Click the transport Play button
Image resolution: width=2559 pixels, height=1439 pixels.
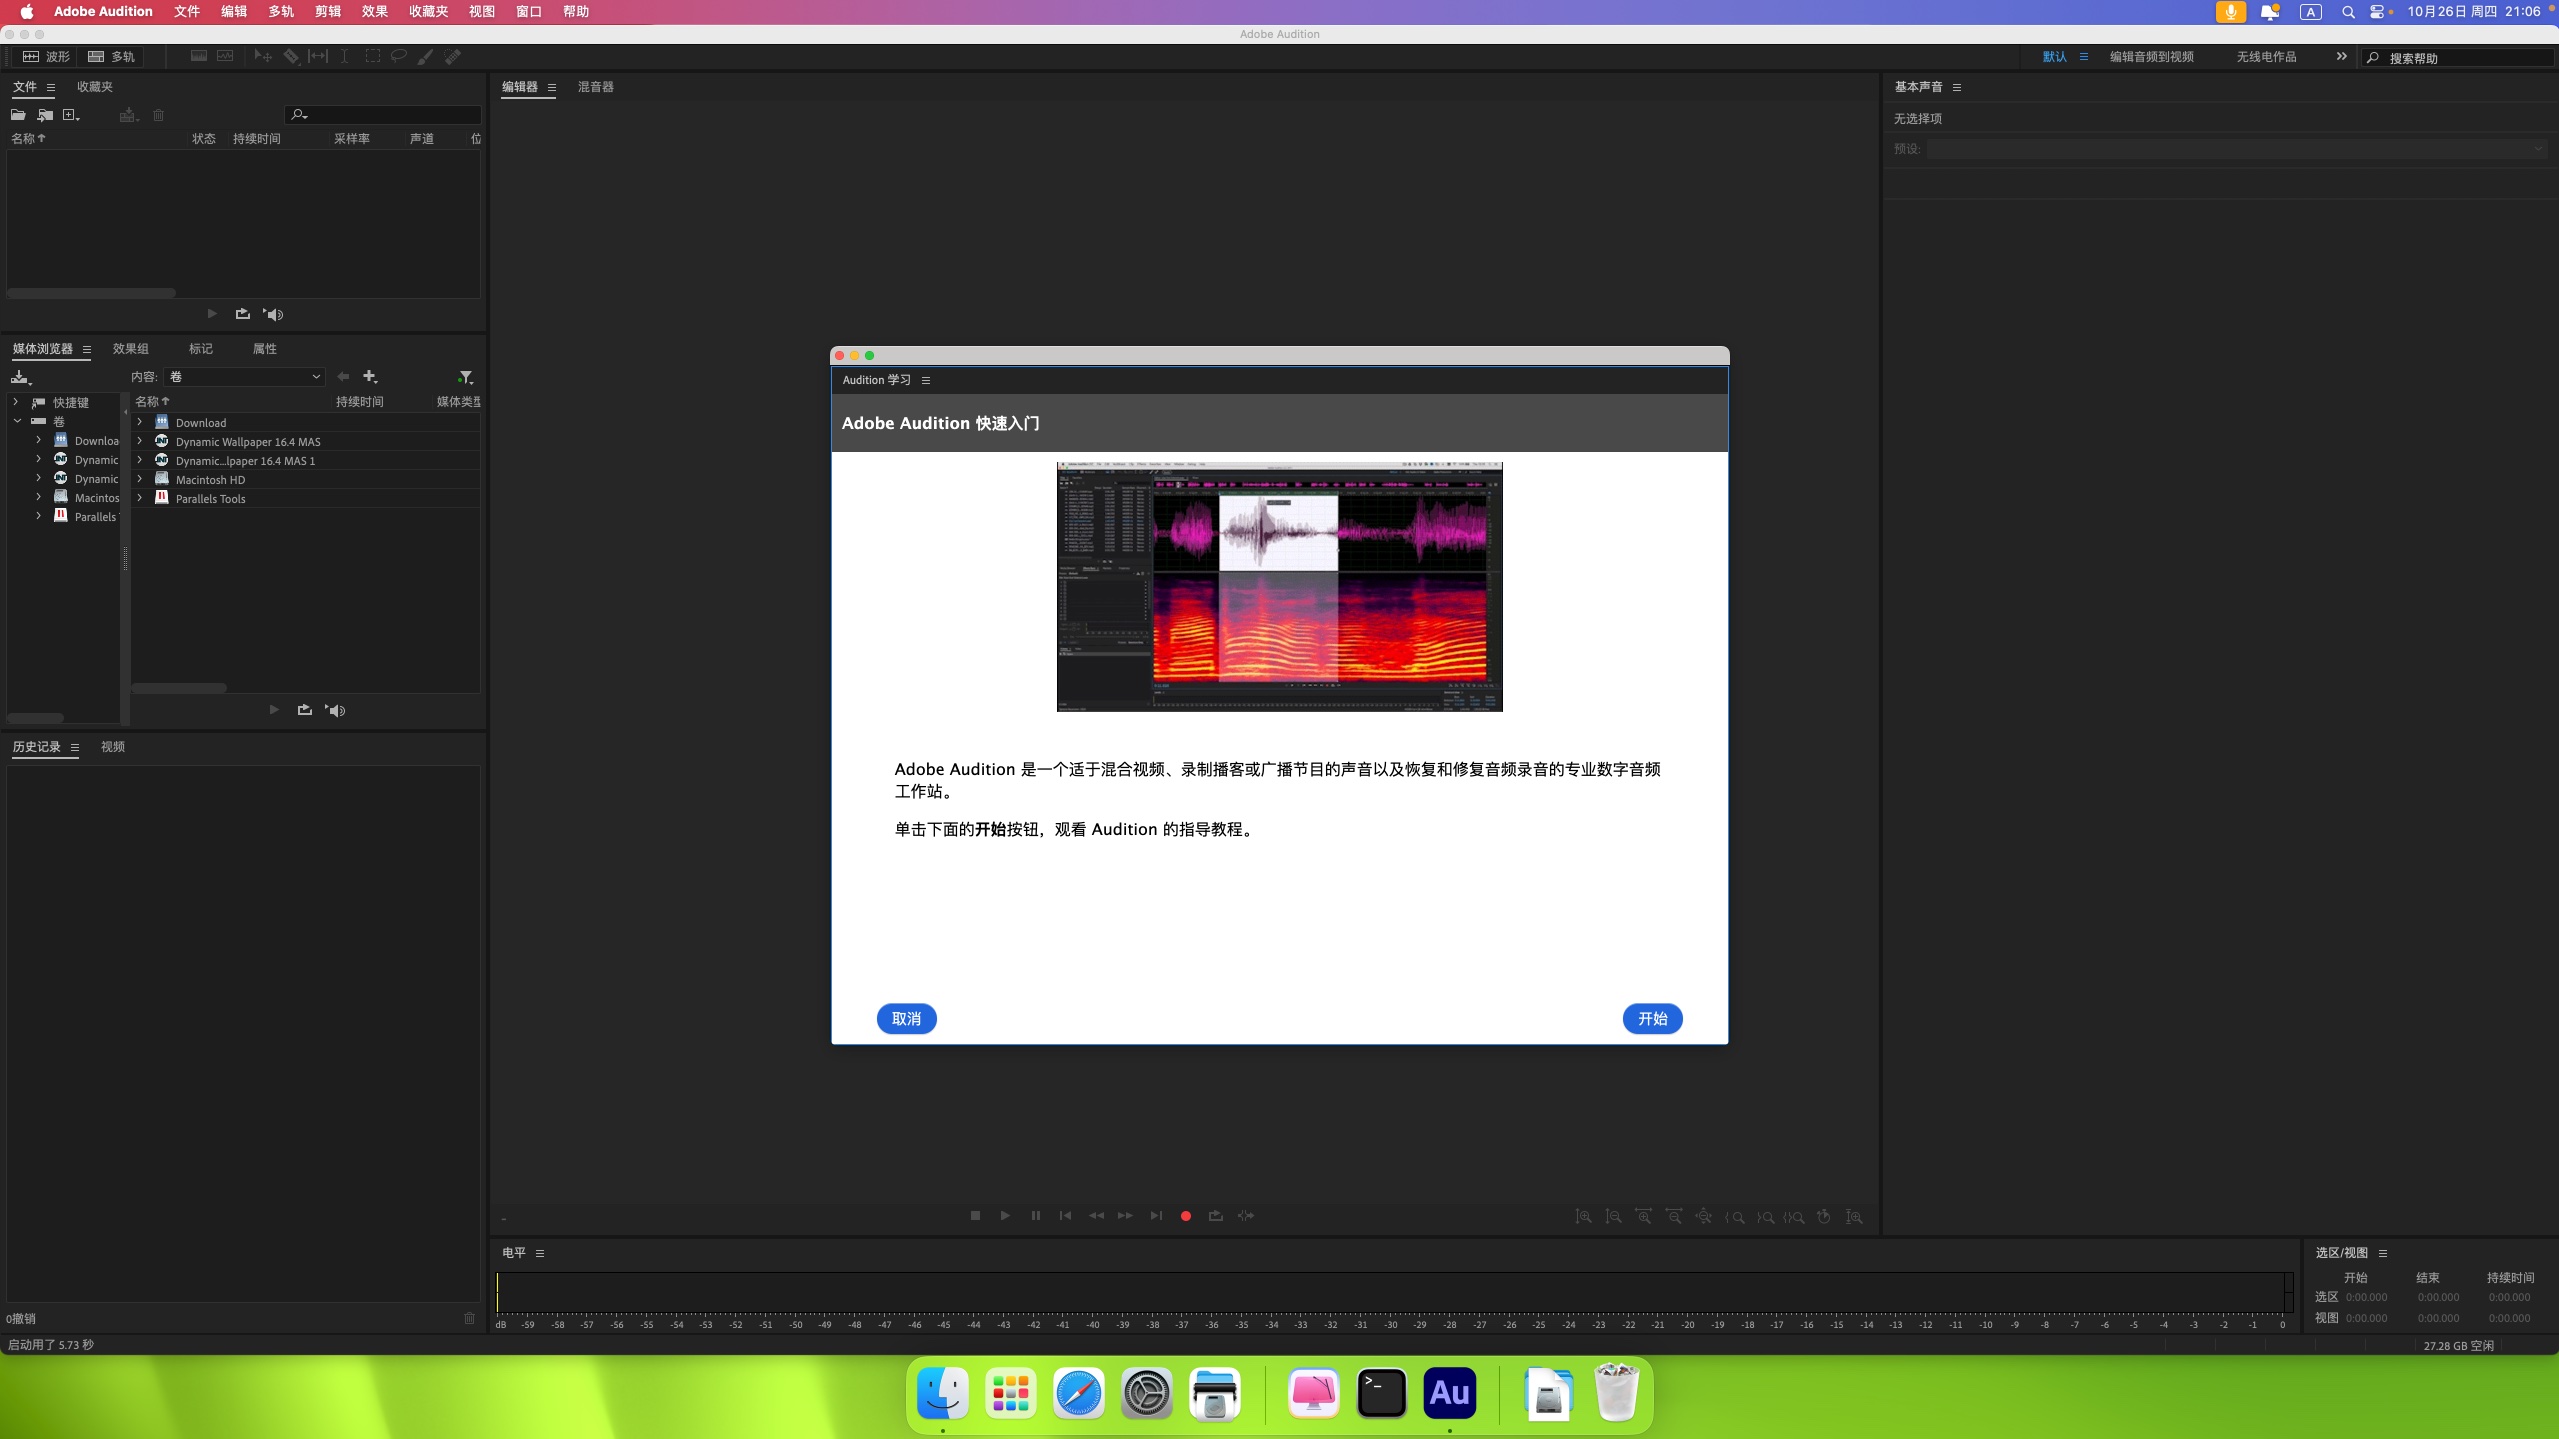pos(1005,1216)
